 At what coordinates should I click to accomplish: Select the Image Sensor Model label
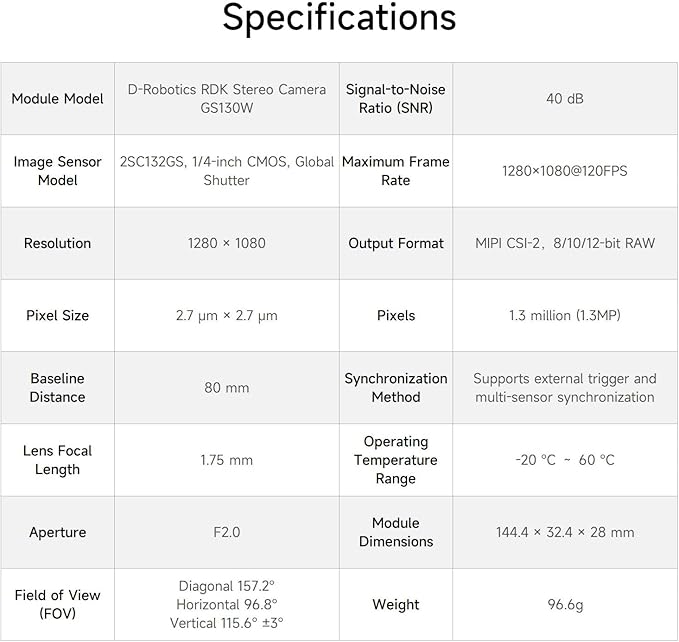(x=58, y=171)
